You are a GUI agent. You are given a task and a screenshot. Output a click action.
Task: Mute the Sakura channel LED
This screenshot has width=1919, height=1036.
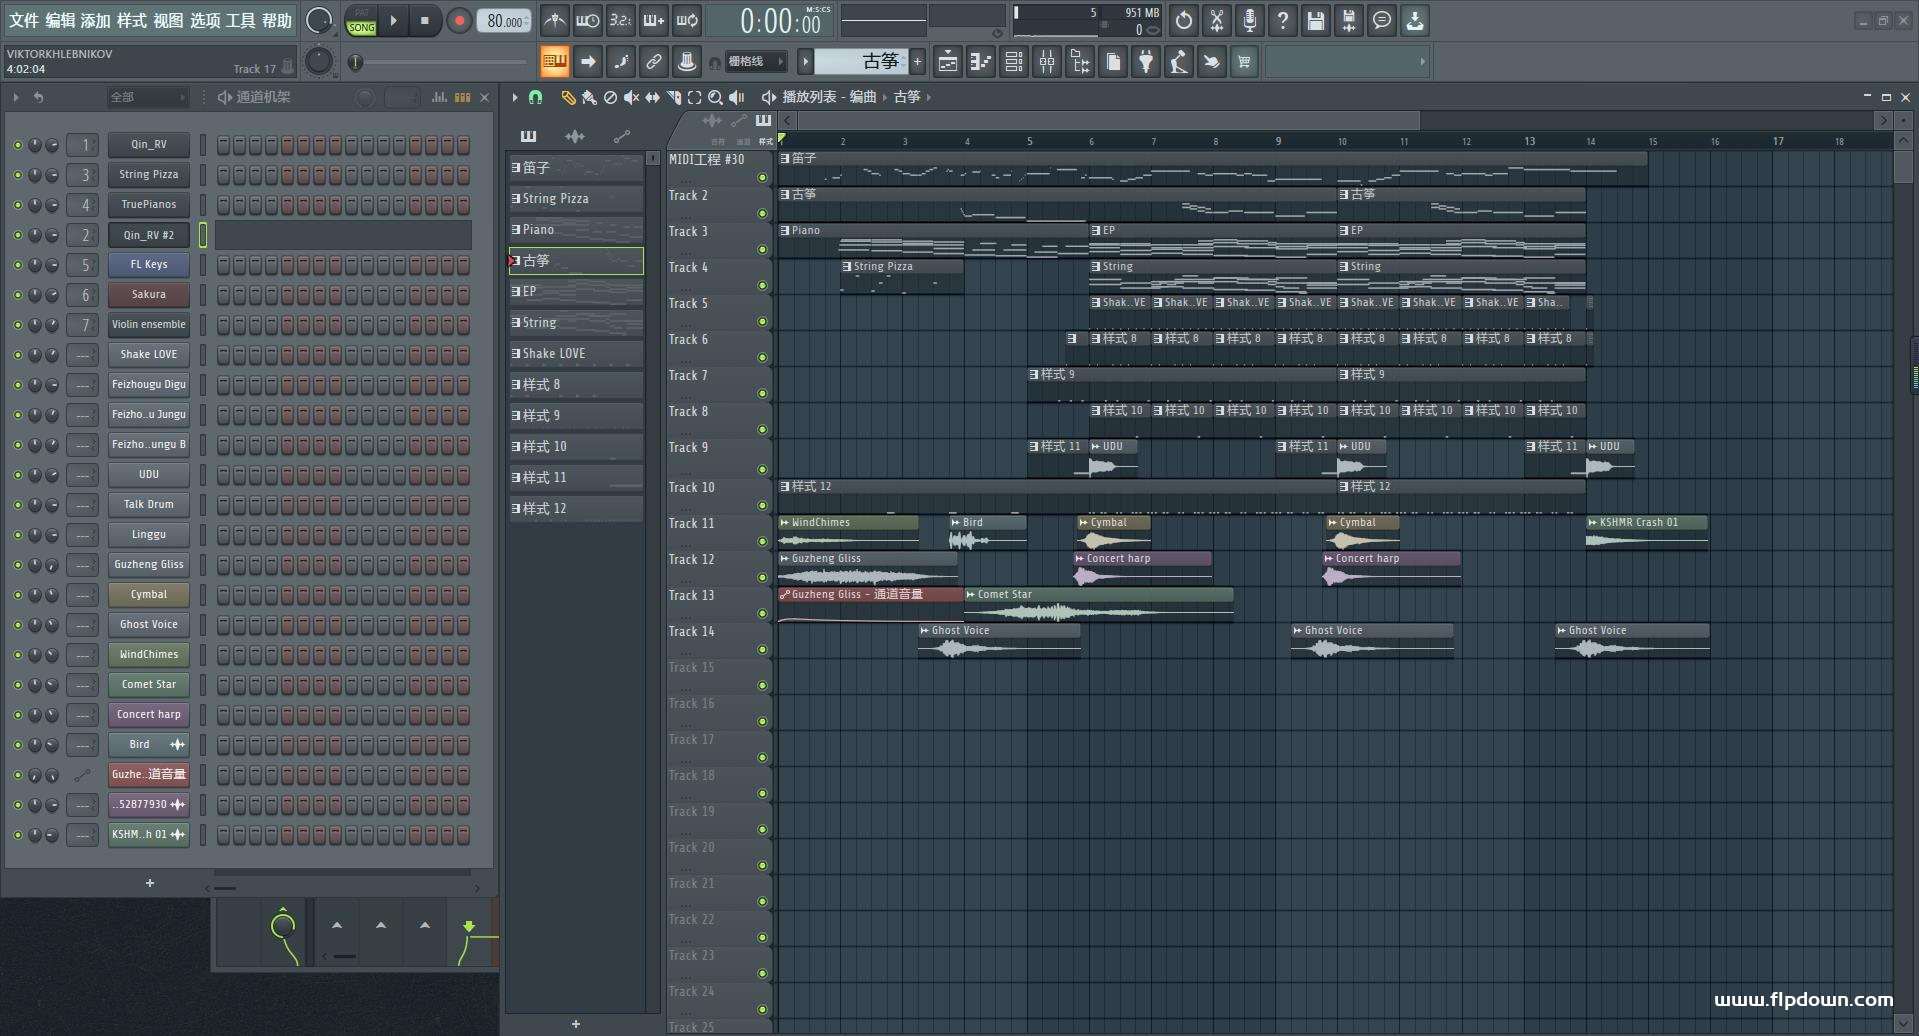tap(17, 295)
